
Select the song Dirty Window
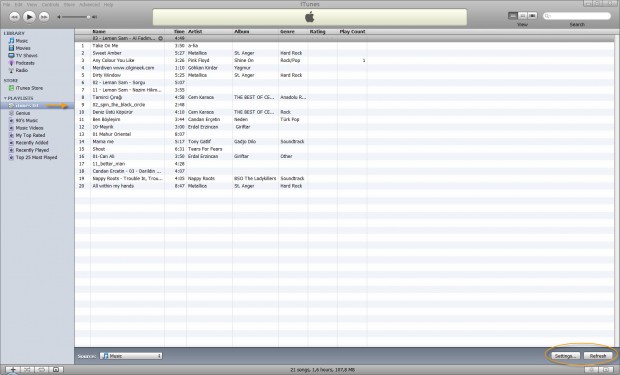coord(107,75)
